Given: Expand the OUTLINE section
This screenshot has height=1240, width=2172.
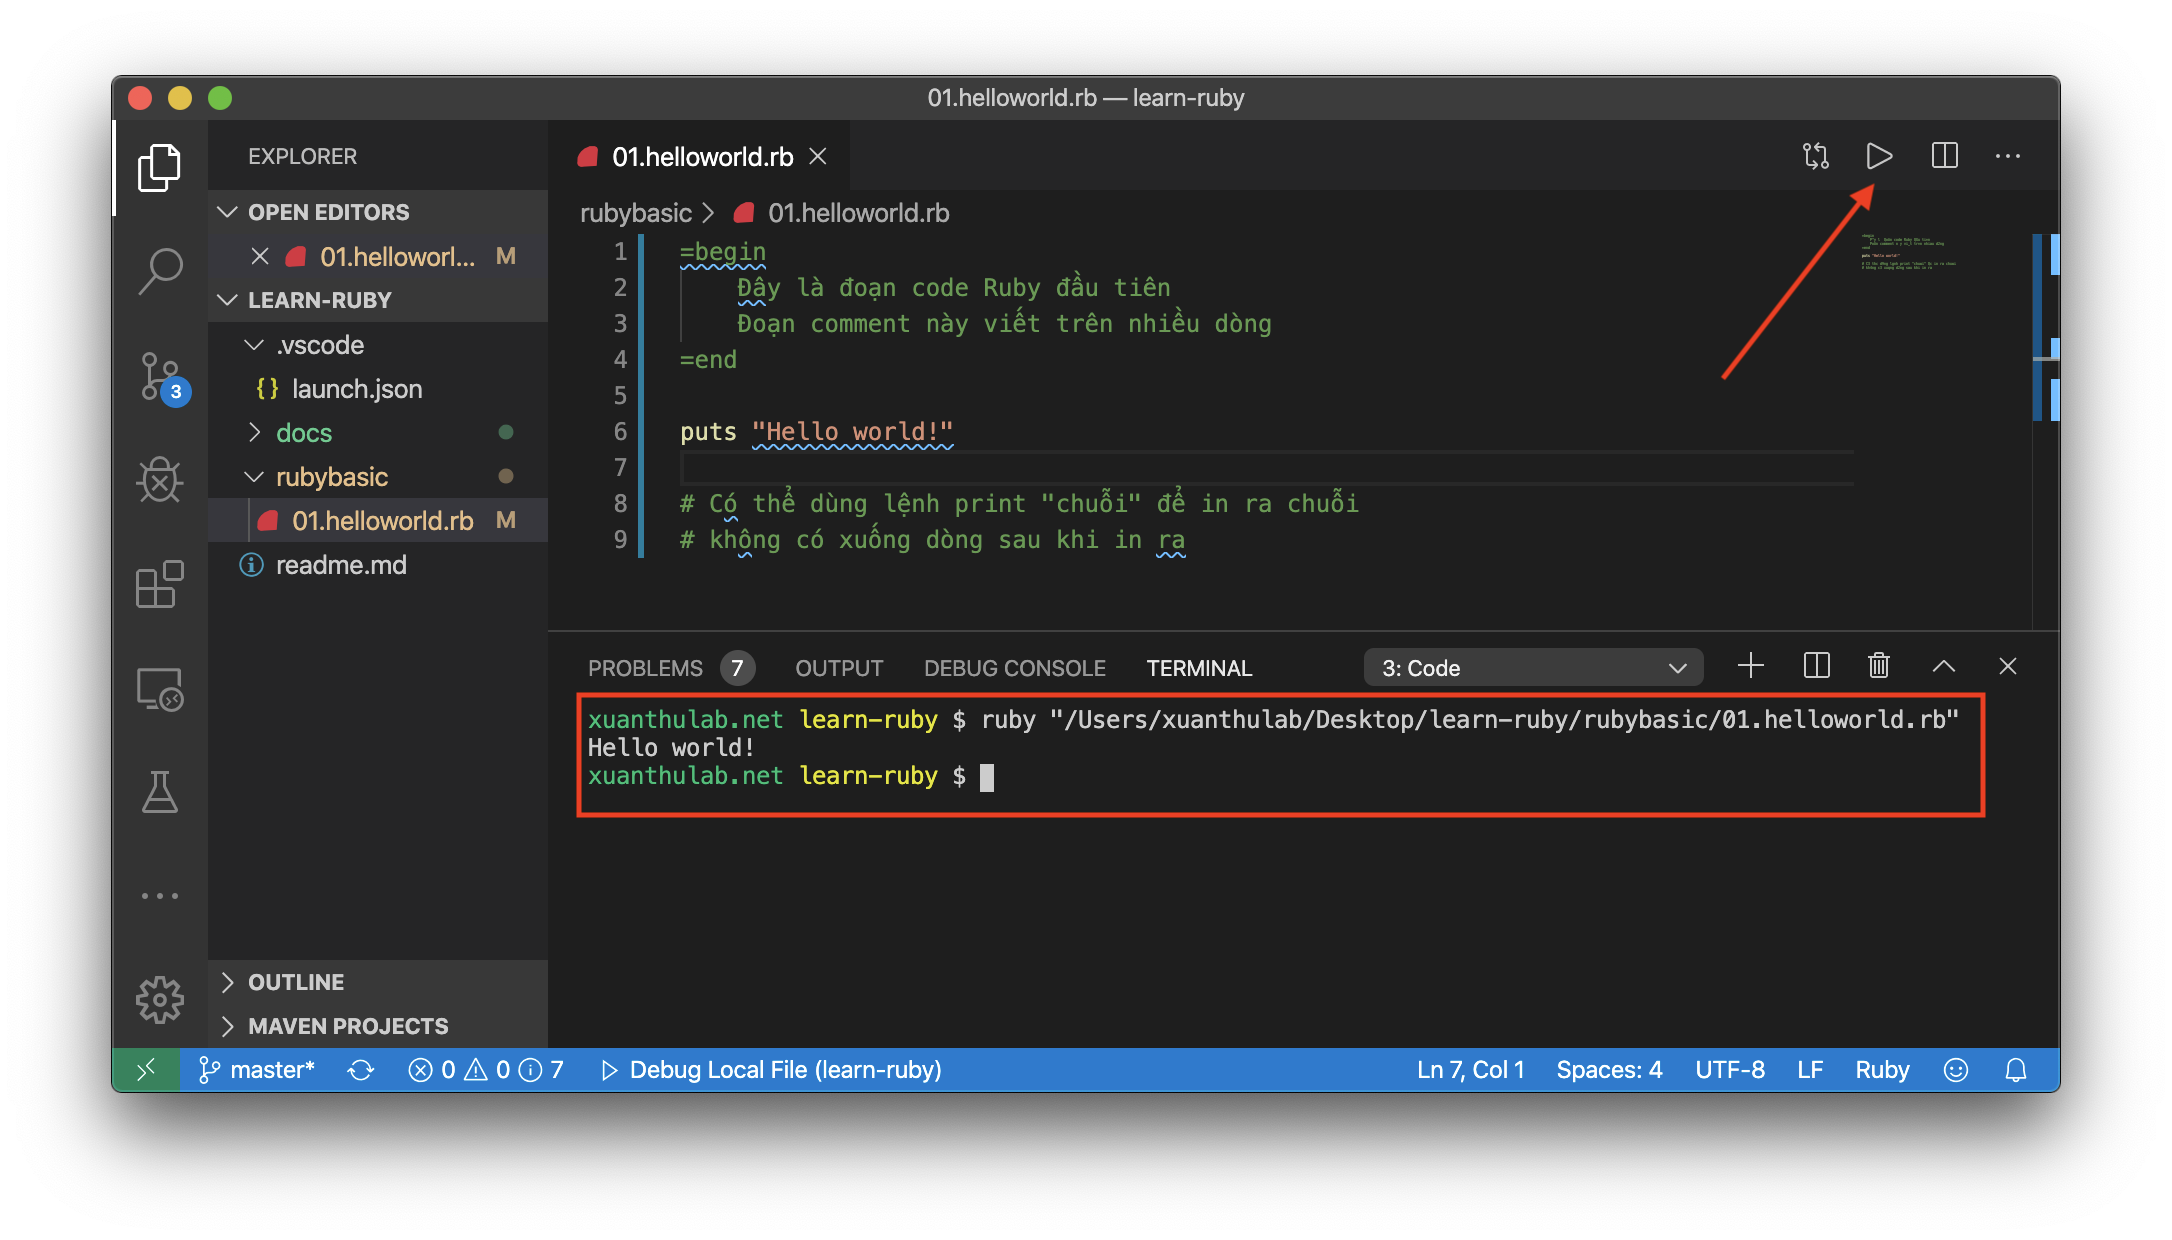Looking at the screenshot, I should tap(296, 982).
